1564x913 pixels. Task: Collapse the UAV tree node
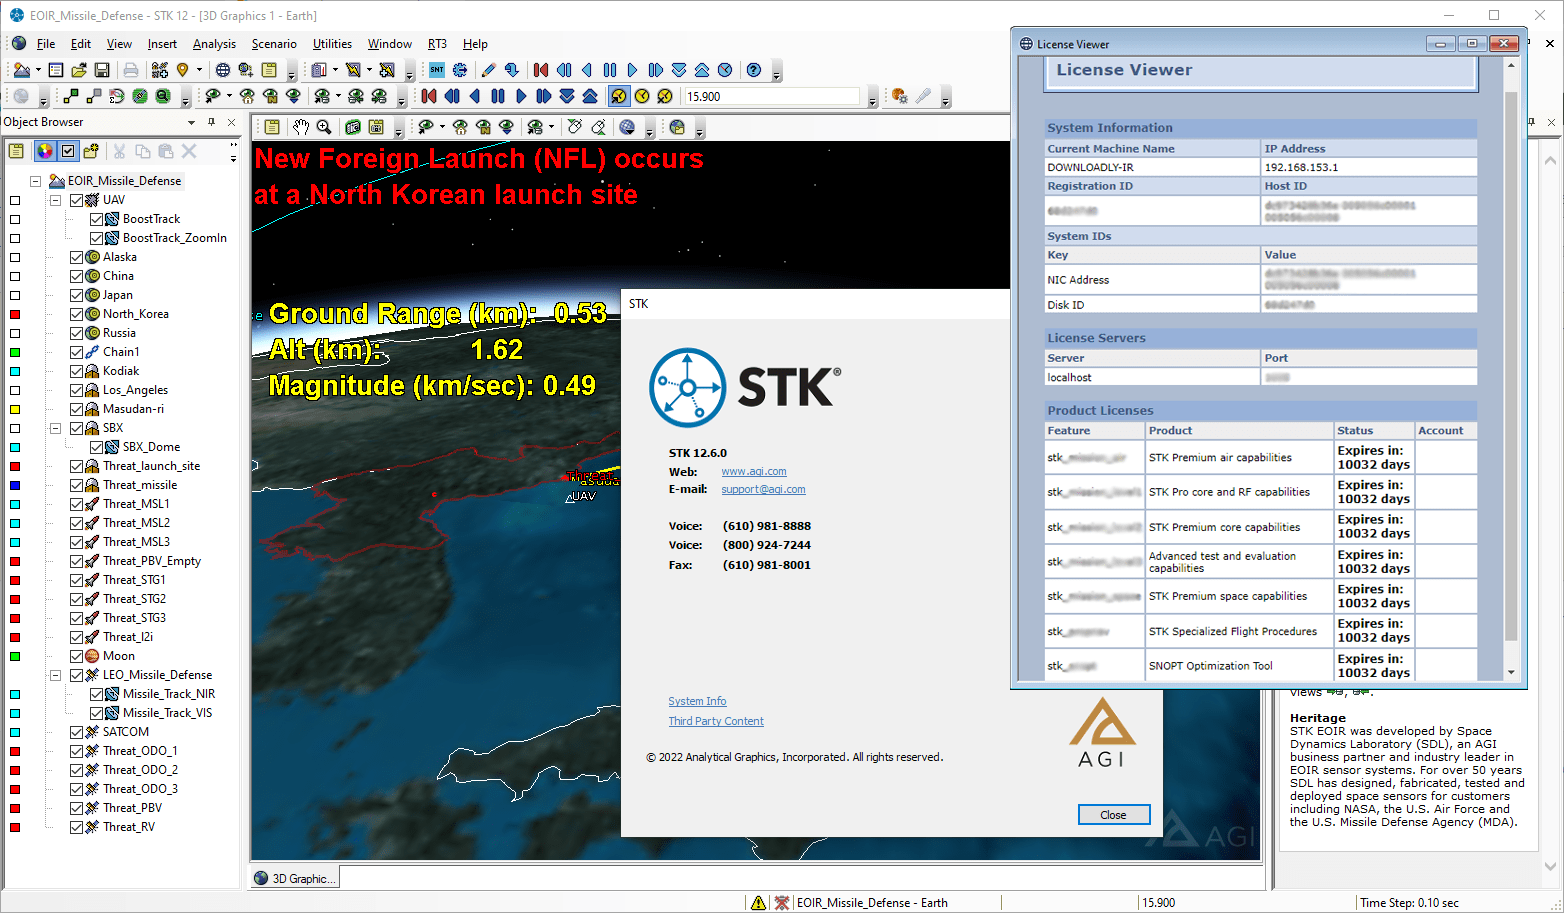[x=56, y=200]
